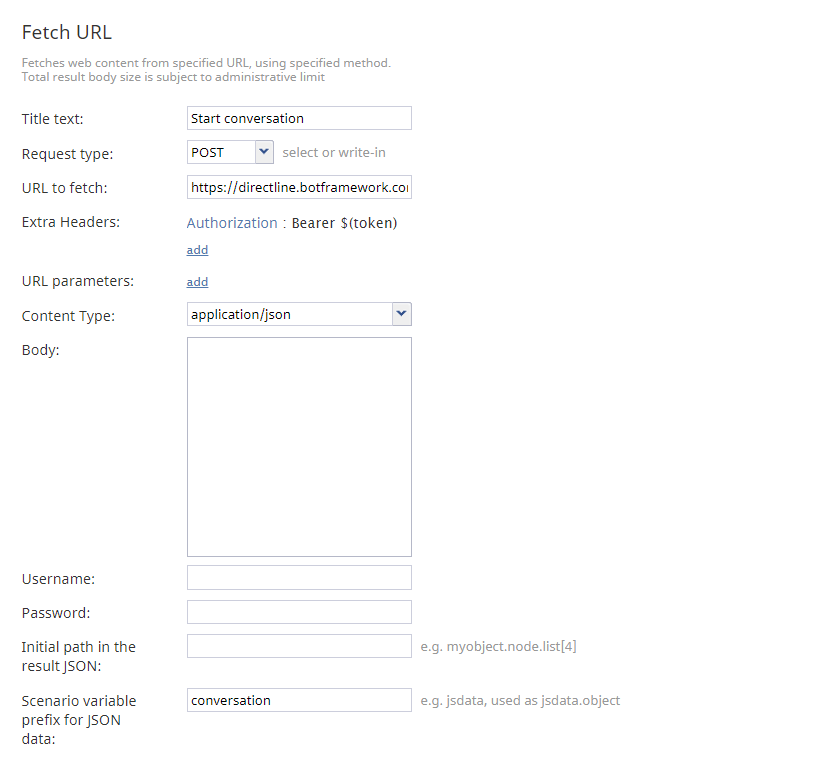
Task: Click the Password label
Action: 56,613
